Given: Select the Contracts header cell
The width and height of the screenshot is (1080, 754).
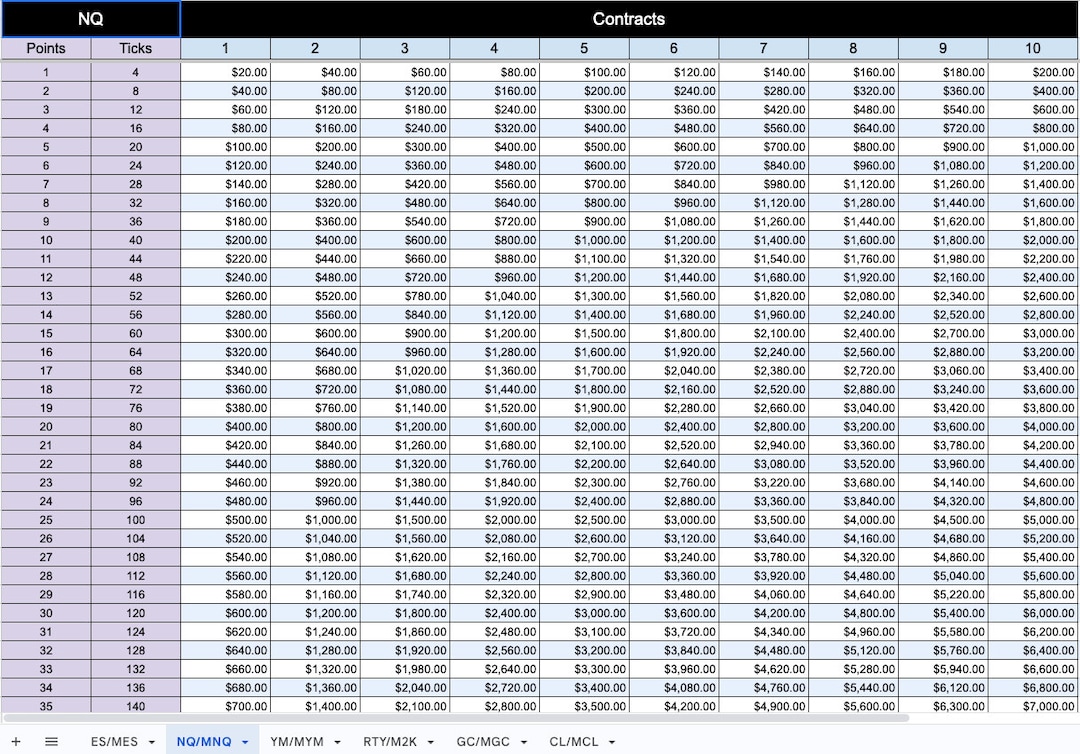Looking at the screenshot, I should pyautogui.click(x=629, y=18).
